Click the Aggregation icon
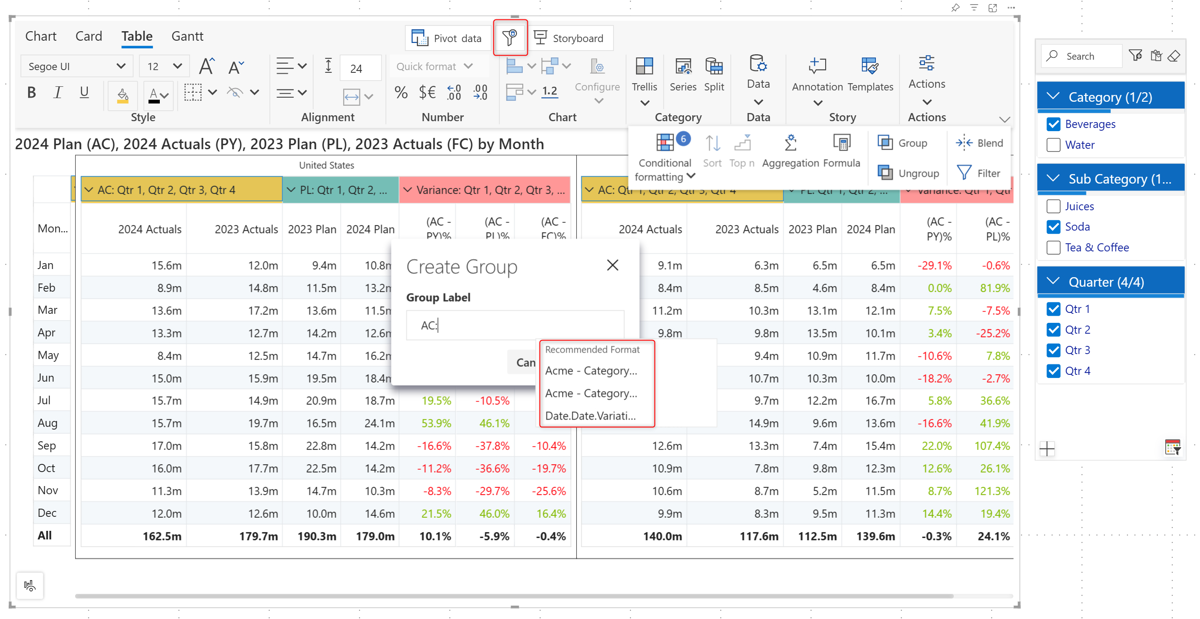 click(790, 144)
